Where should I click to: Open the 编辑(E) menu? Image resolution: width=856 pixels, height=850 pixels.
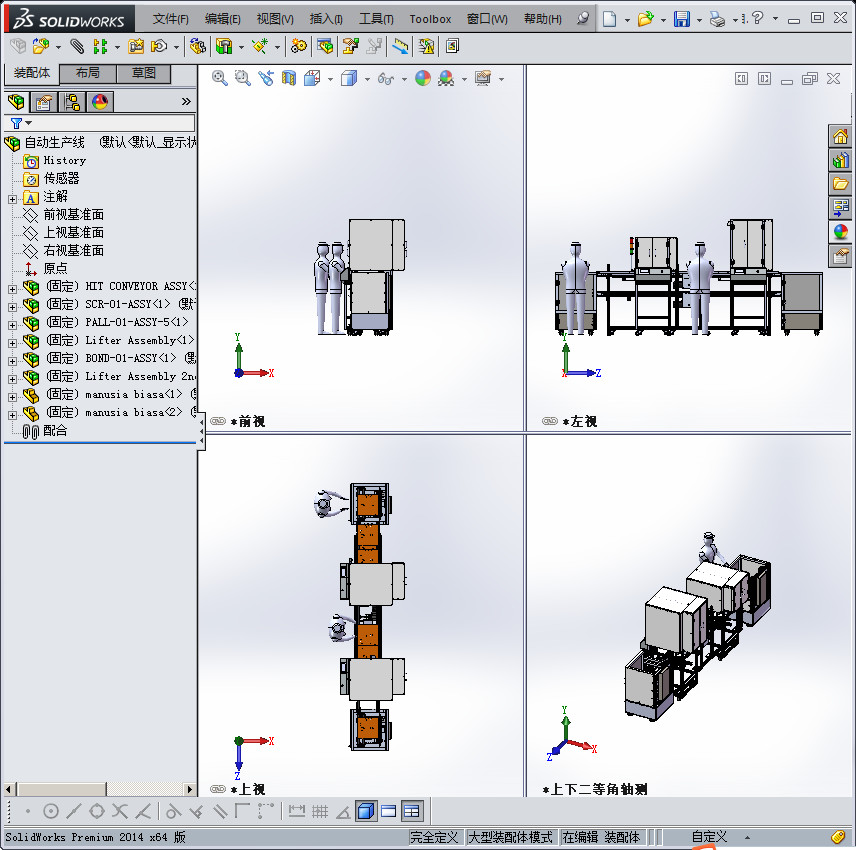[223, 19]
